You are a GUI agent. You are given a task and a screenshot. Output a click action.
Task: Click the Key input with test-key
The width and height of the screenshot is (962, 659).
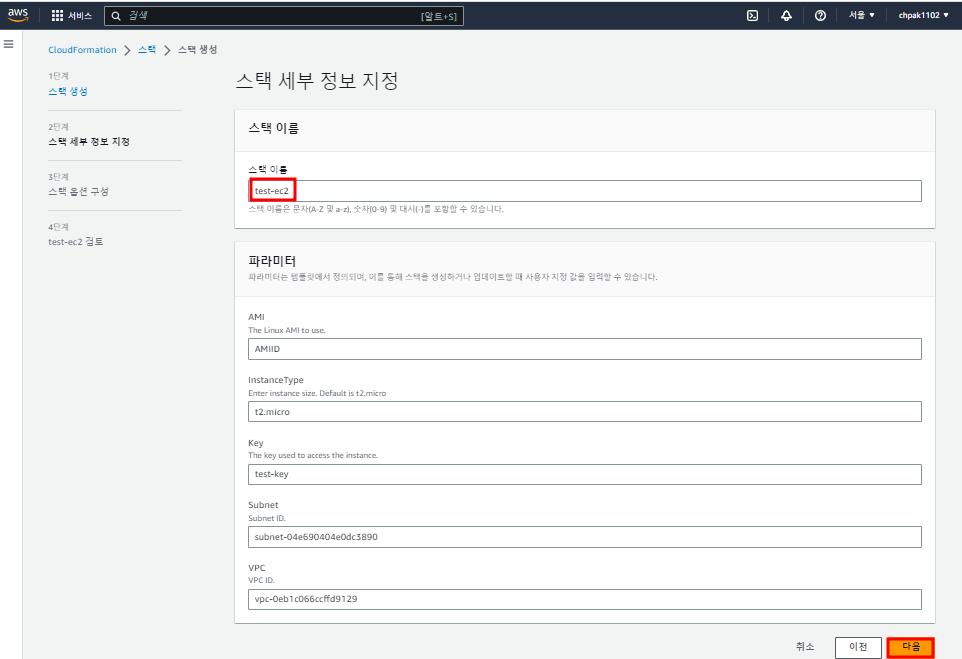[585, 474]
